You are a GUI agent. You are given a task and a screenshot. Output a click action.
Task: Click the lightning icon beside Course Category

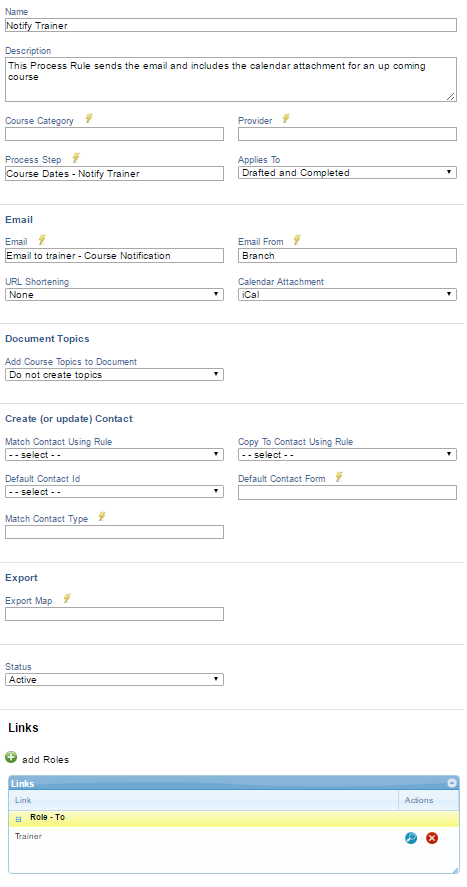click(89, 119)
